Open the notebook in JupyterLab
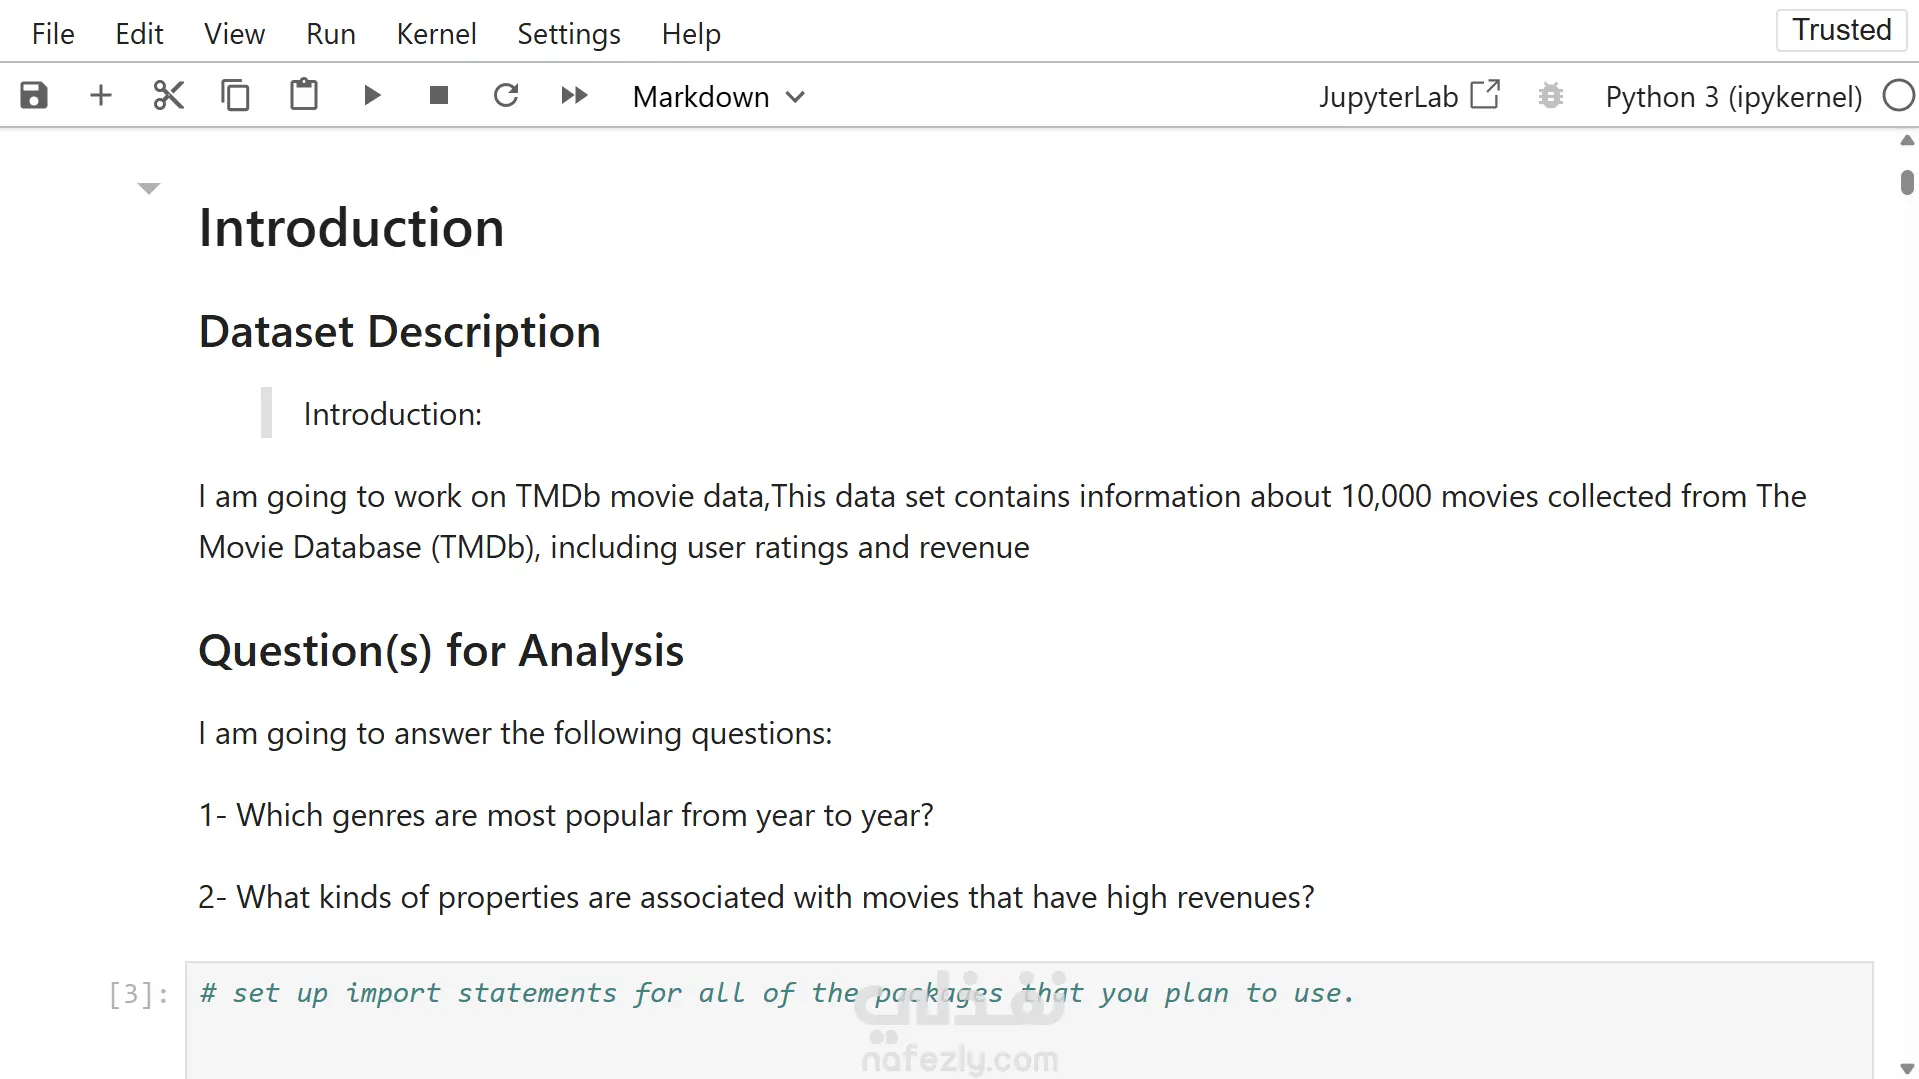Image resolution: width=1919 pixels, height=1079 pixels. (1409, 96)
